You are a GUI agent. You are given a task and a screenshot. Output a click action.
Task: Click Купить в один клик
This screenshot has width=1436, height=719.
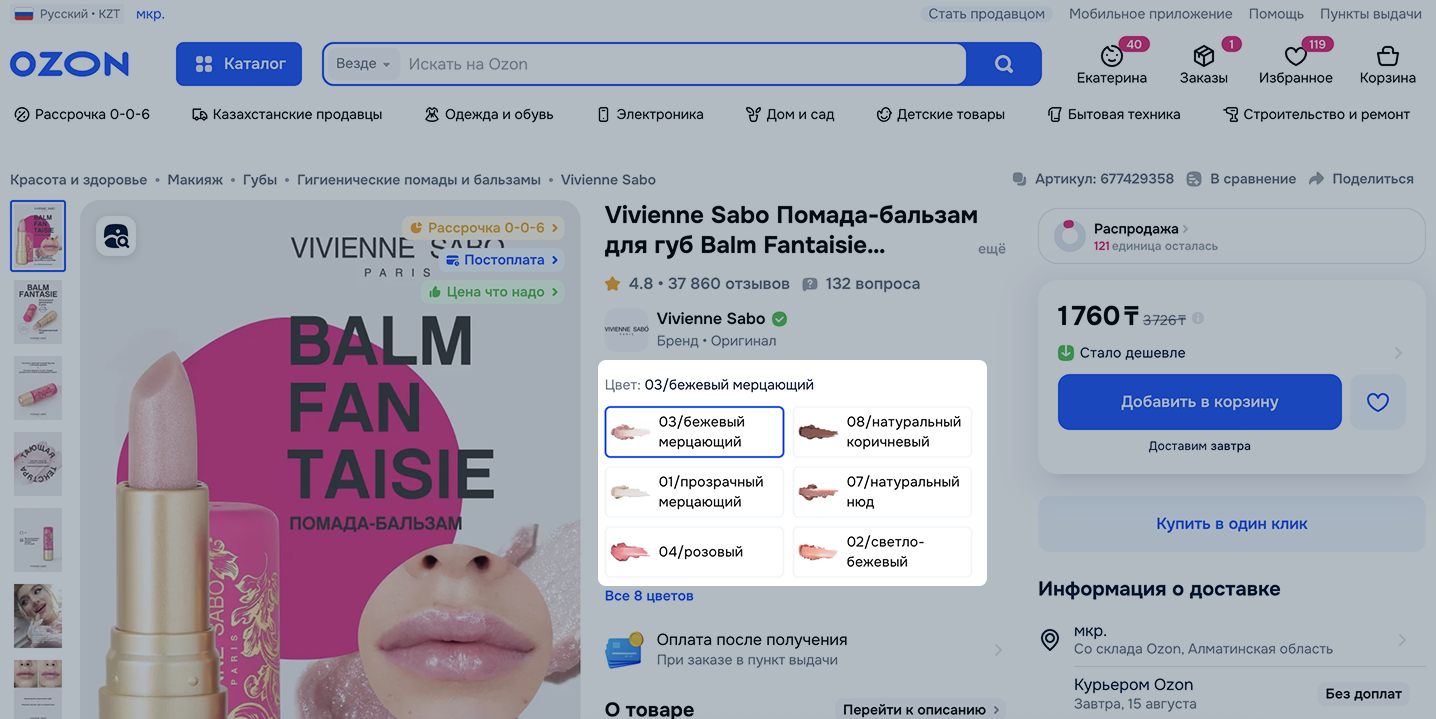click(1232, 524)
